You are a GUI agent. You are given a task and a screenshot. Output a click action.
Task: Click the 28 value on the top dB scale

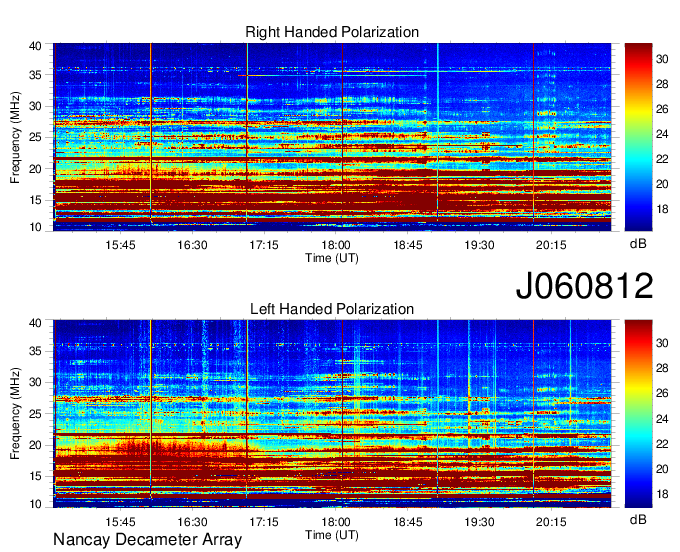coord(662,84)
